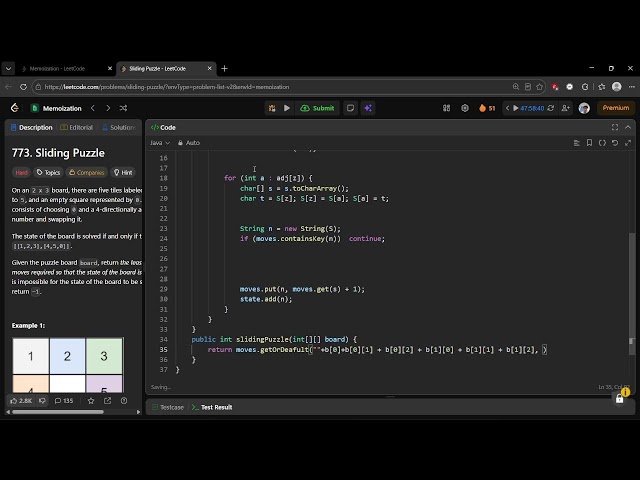Open the Testcase tab
This screenshot has height=480, width=640.
tap(168, 407)
